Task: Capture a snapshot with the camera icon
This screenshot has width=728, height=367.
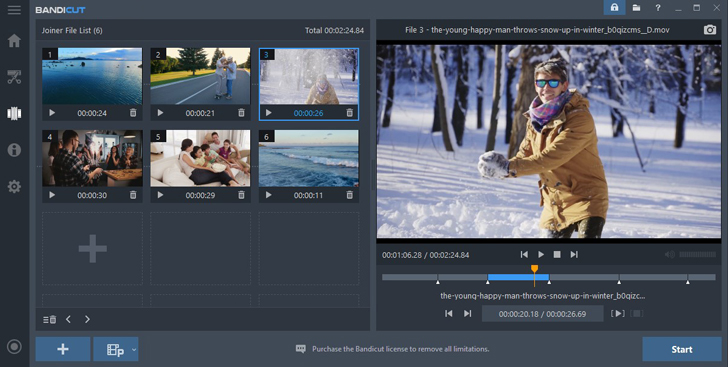Action: point(710,30)
